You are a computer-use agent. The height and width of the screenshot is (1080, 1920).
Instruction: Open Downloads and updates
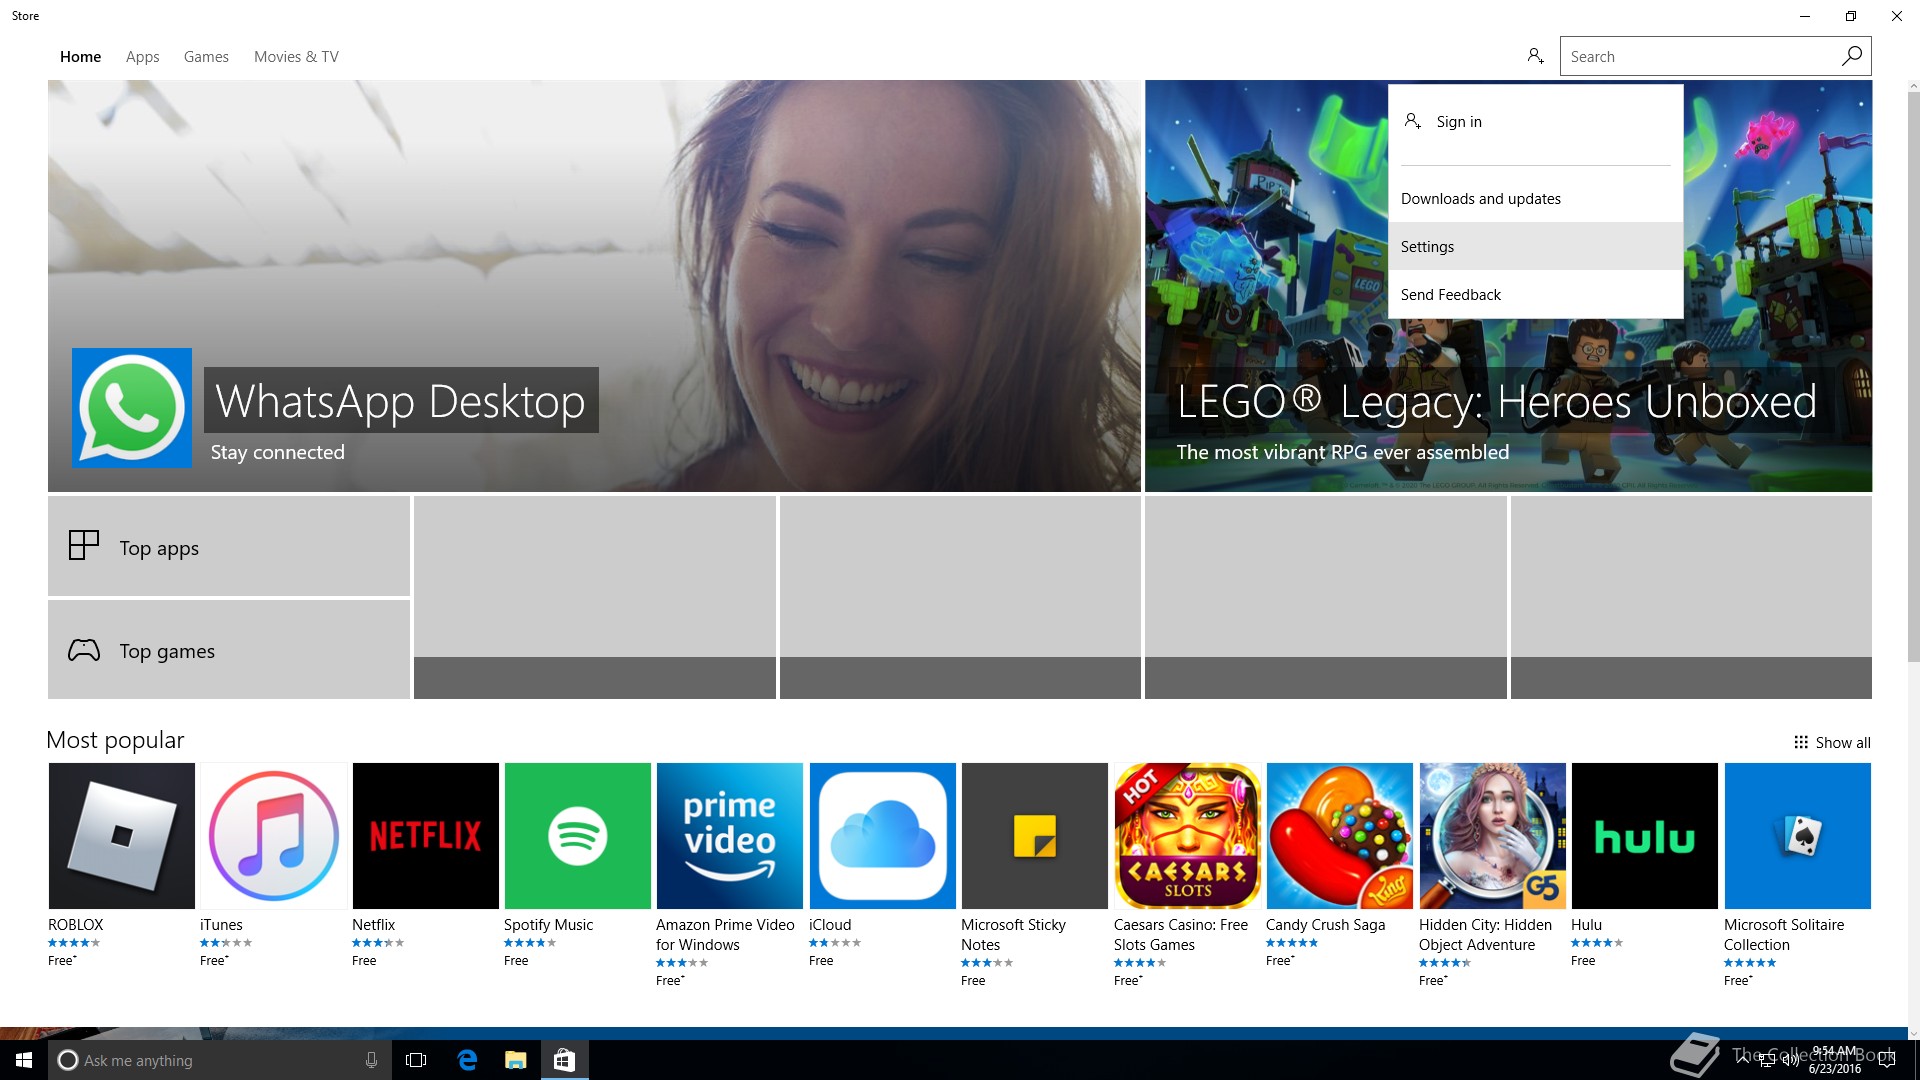pyautogui.click(x=1535, y=198)
